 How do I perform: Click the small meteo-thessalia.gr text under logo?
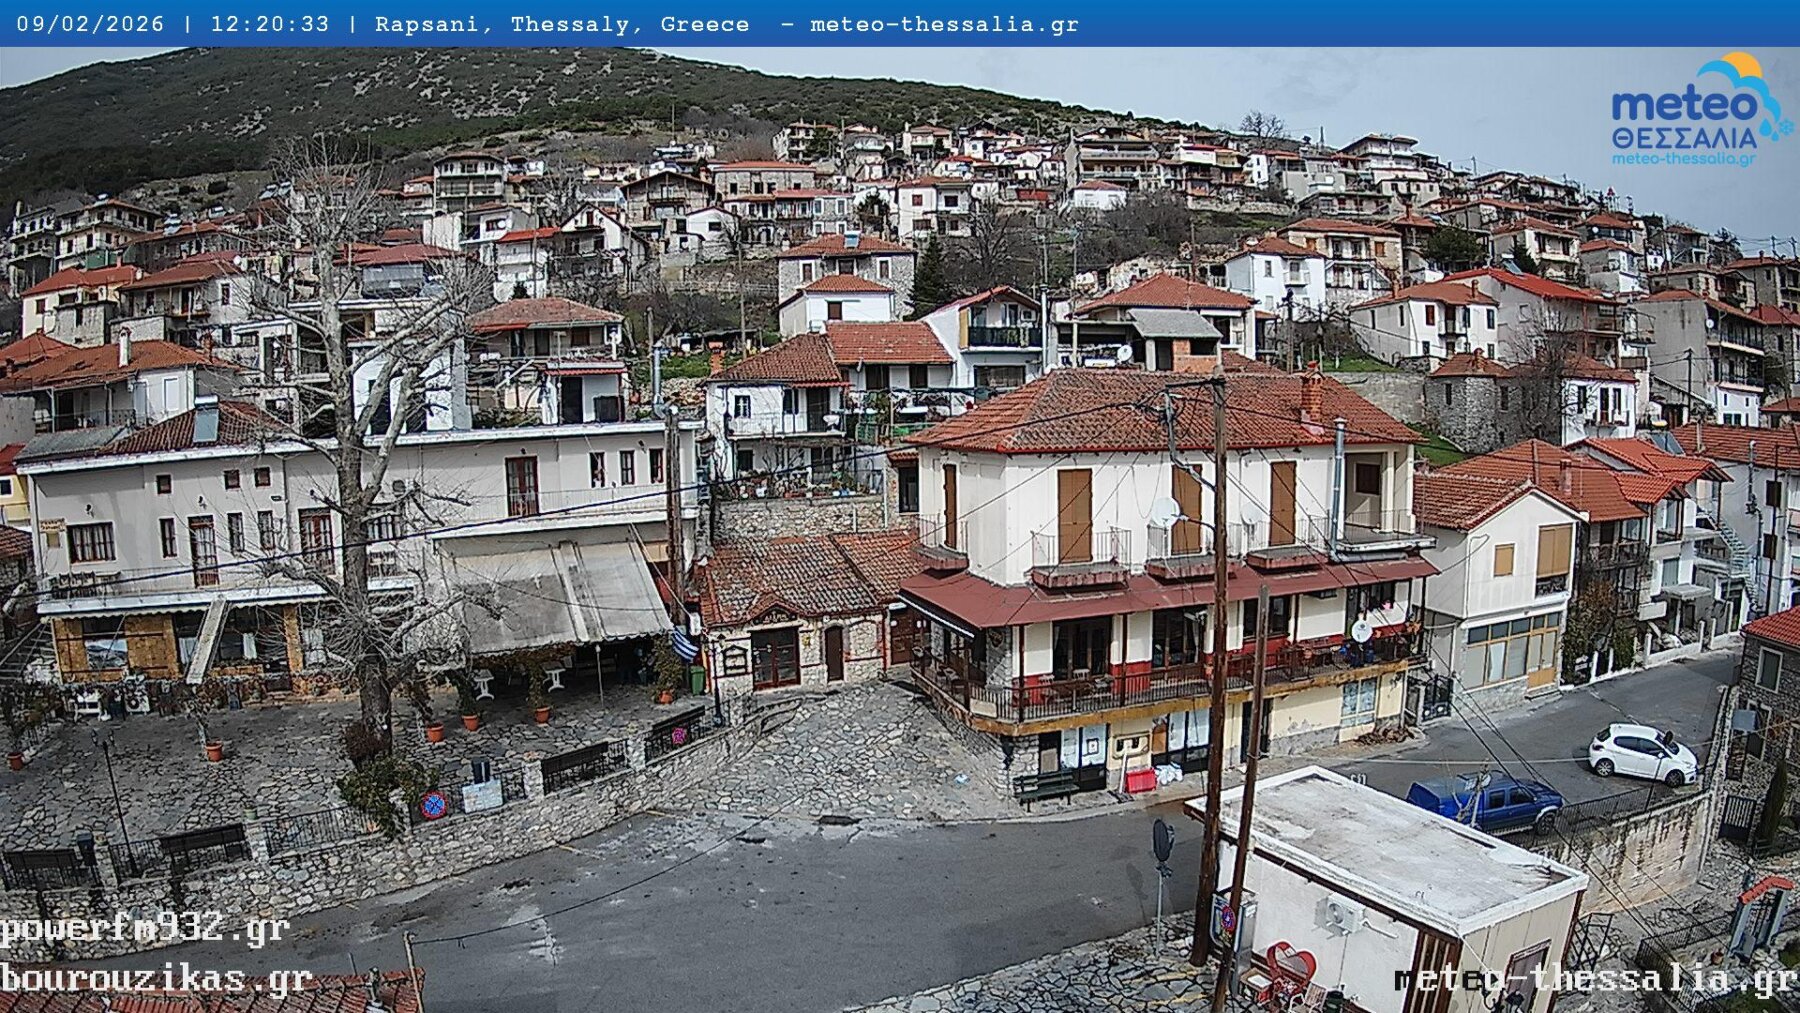pyautogui.click(x=1683, y=158)
